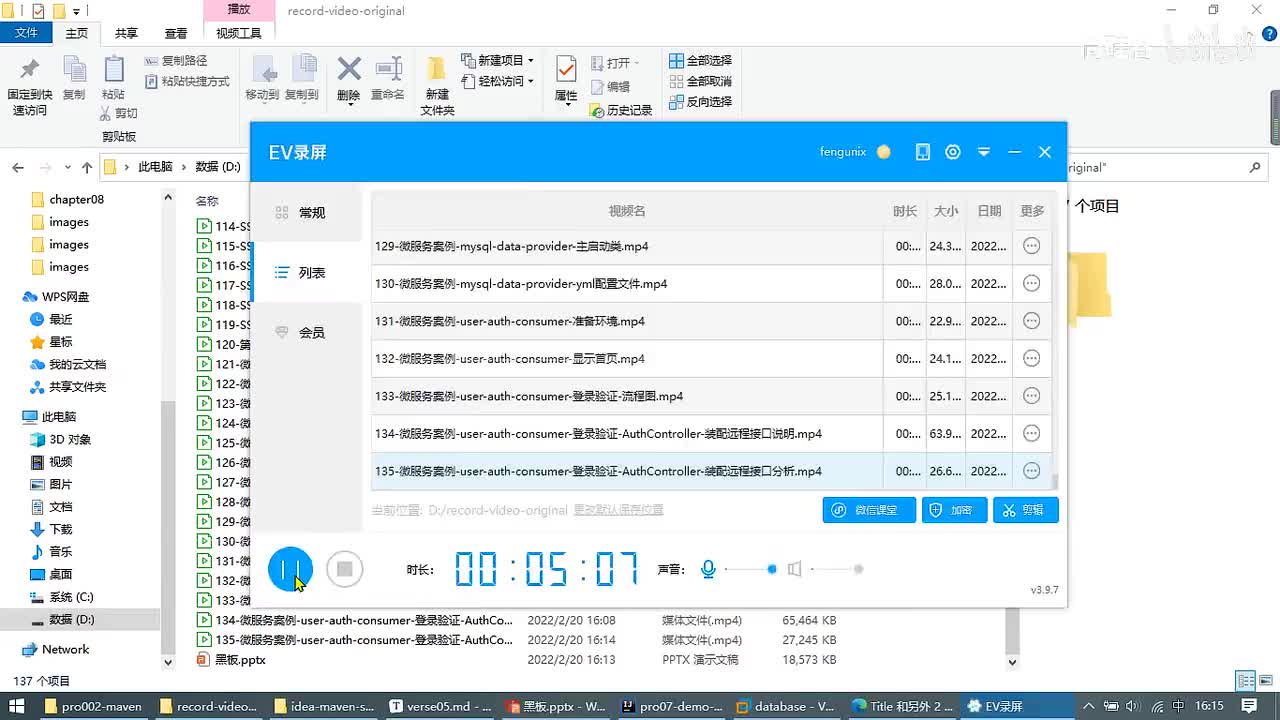This screenshot has width=1280, height=720.
Task: Open the 视频工具 ribbon tab
Action: (x=239, y=33)
